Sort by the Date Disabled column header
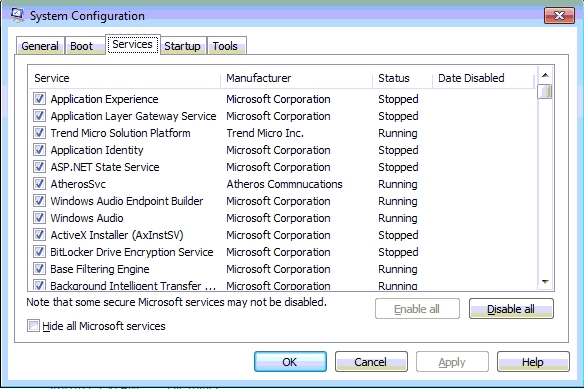 (x=483, y=78)
